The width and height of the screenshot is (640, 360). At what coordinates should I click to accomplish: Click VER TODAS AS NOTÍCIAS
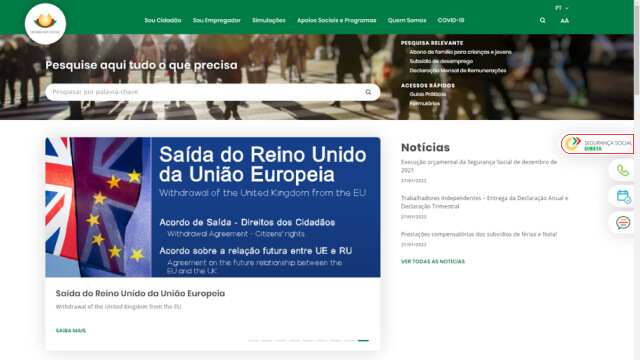(433, 262)
